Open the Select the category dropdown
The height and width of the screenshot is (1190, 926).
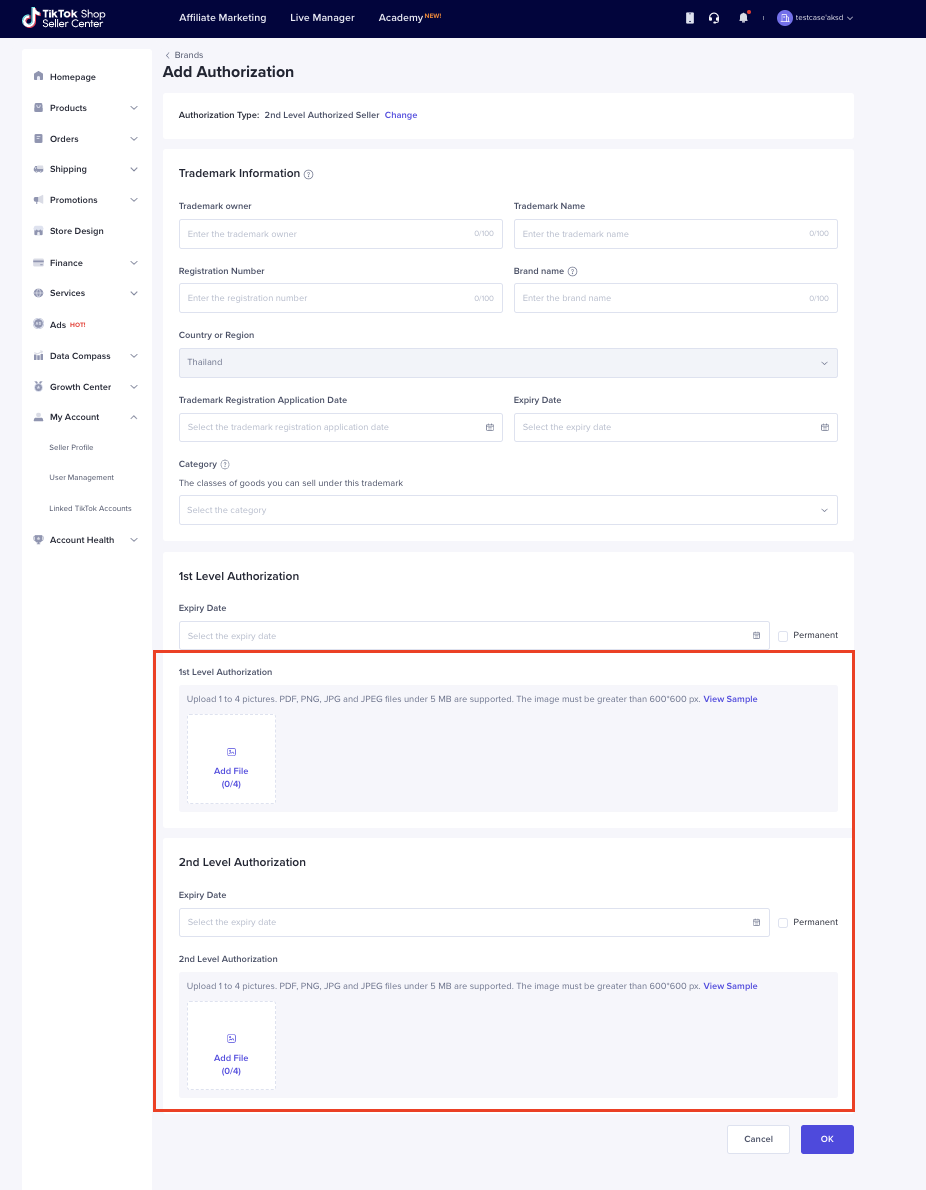click(x=508, y=510)
